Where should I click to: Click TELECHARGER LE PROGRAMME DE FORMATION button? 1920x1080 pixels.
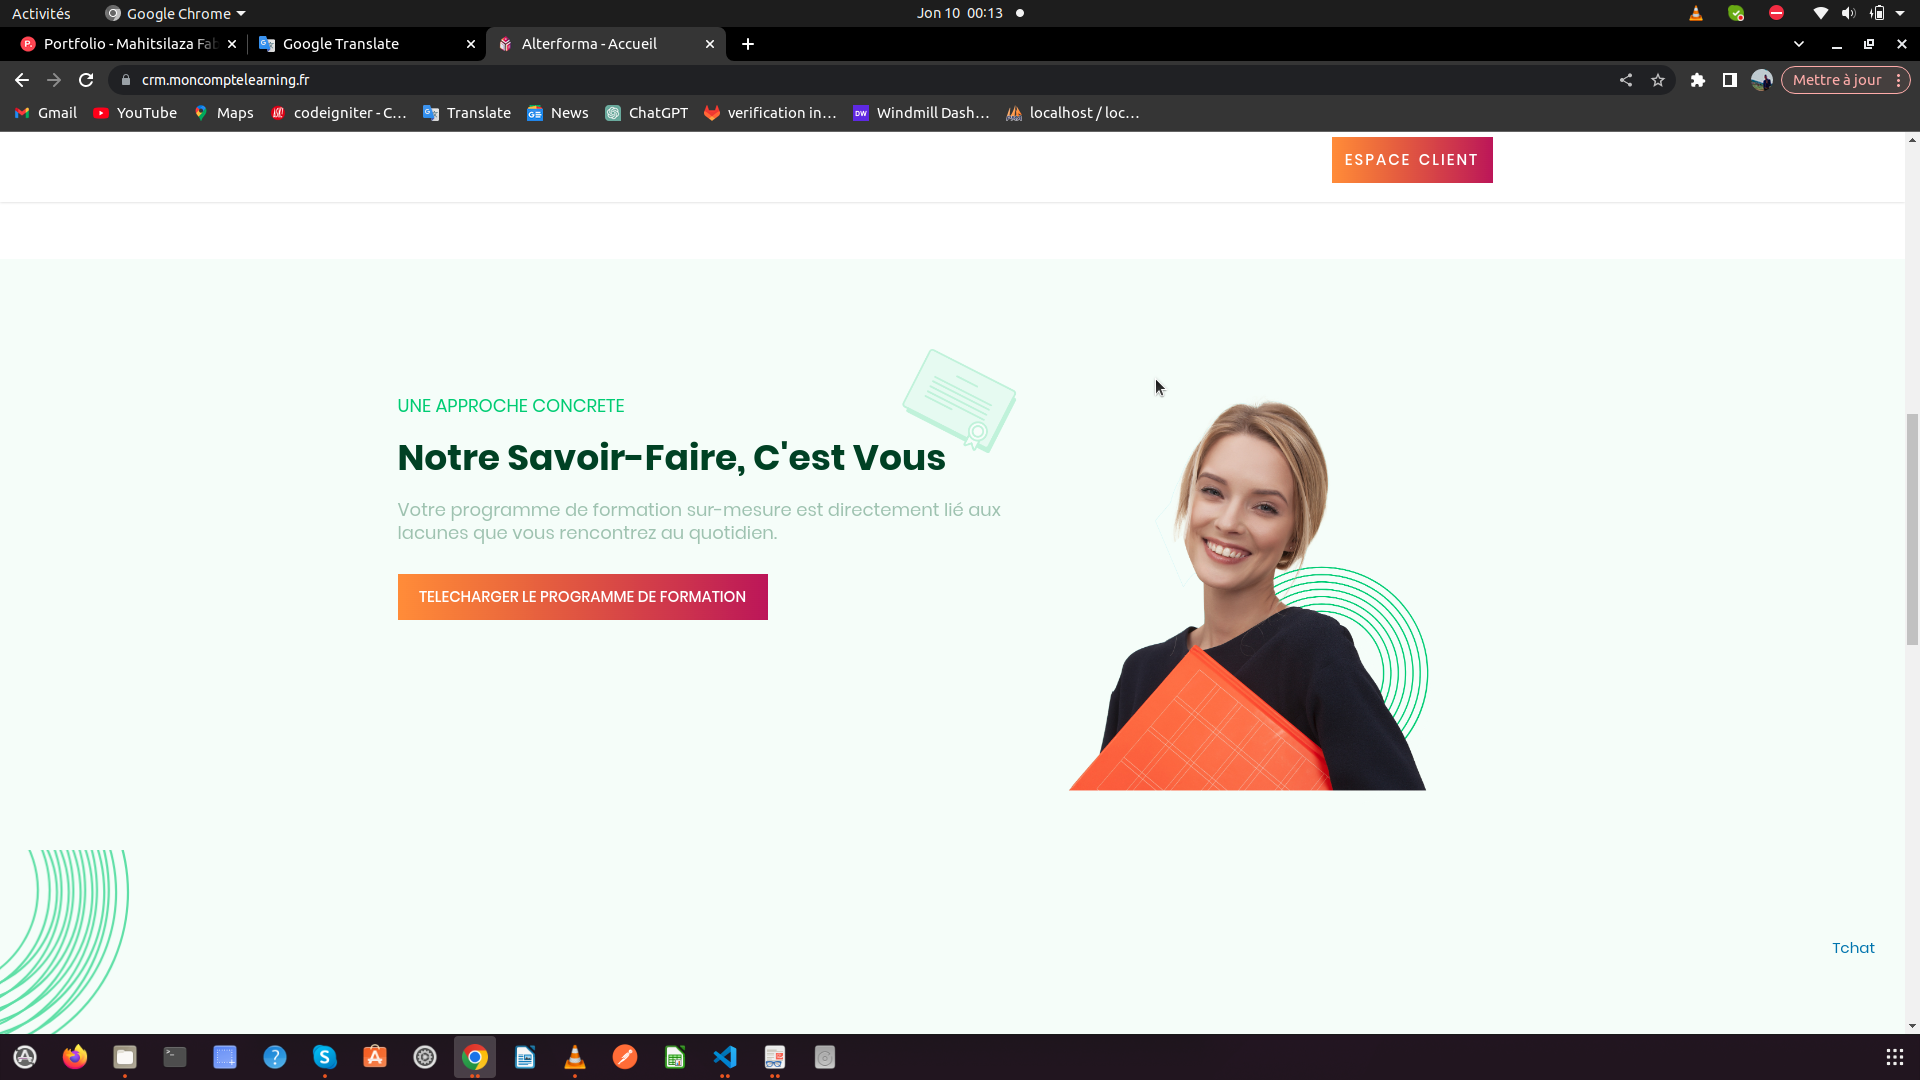(x=583, y=597)
